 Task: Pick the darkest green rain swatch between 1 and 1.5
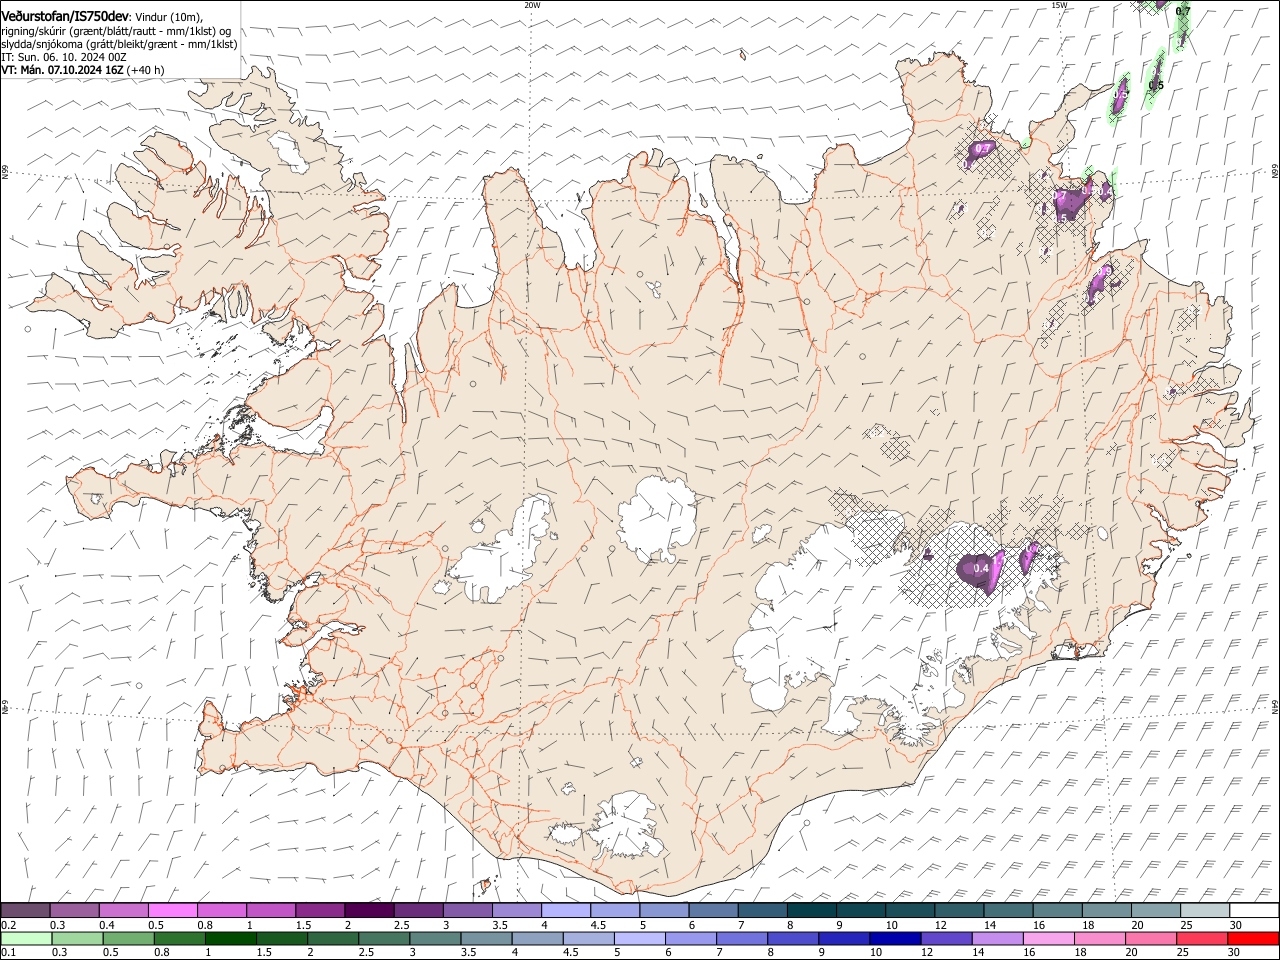(230, 938)
